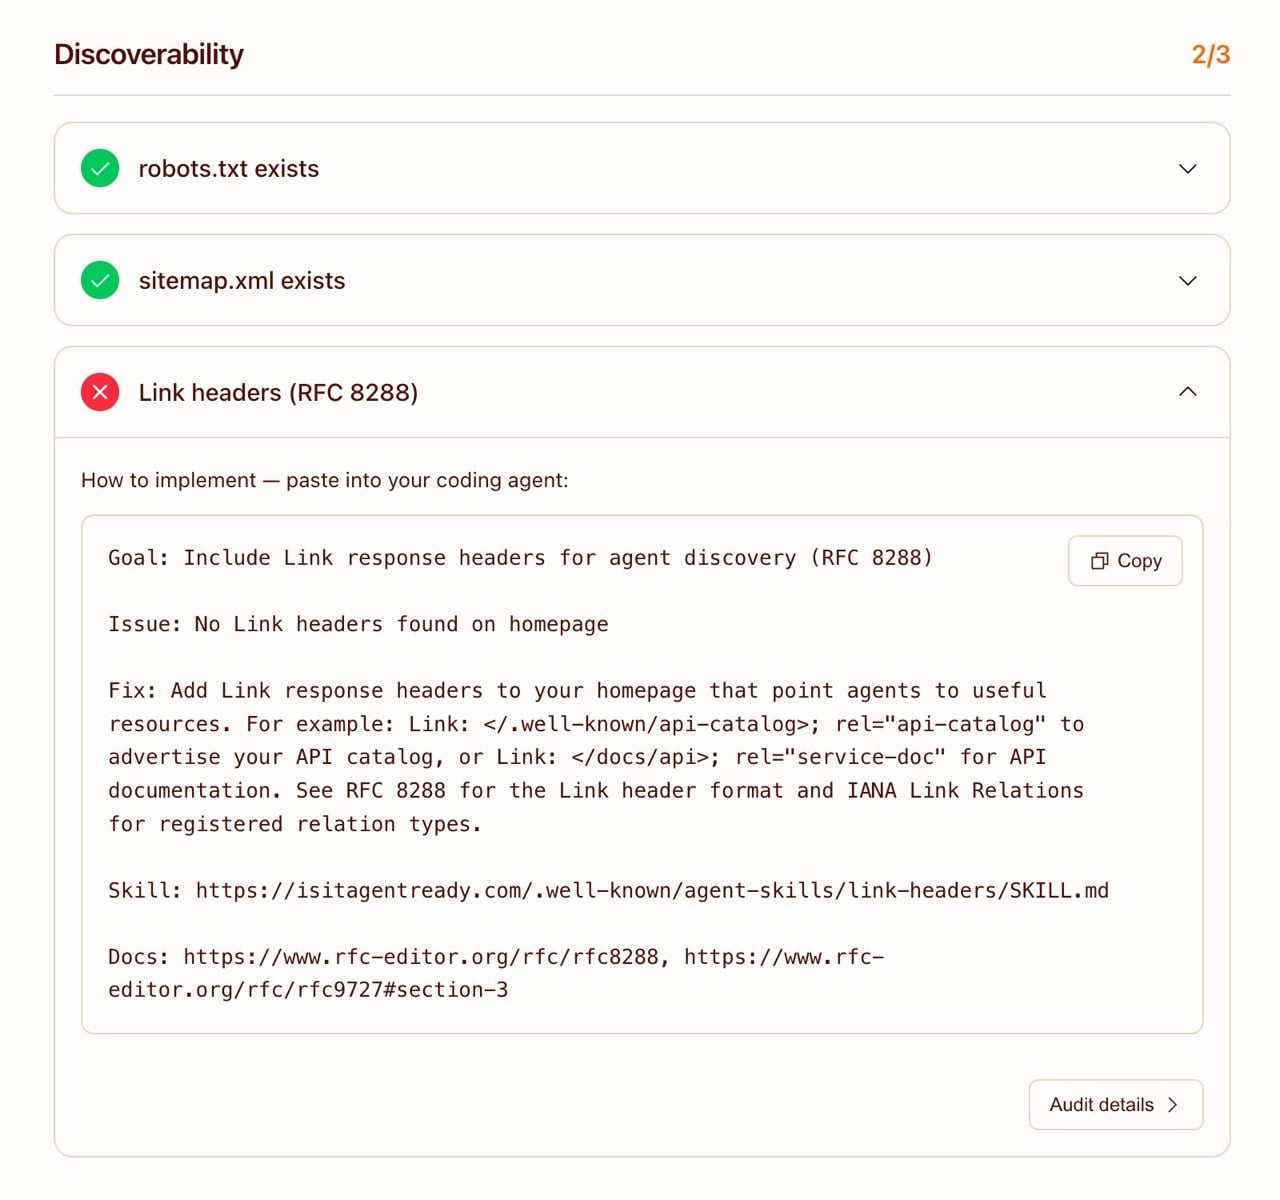1280x1200 pixels.
Task: Click the Goal line in the code block
Action: [520, 558]
